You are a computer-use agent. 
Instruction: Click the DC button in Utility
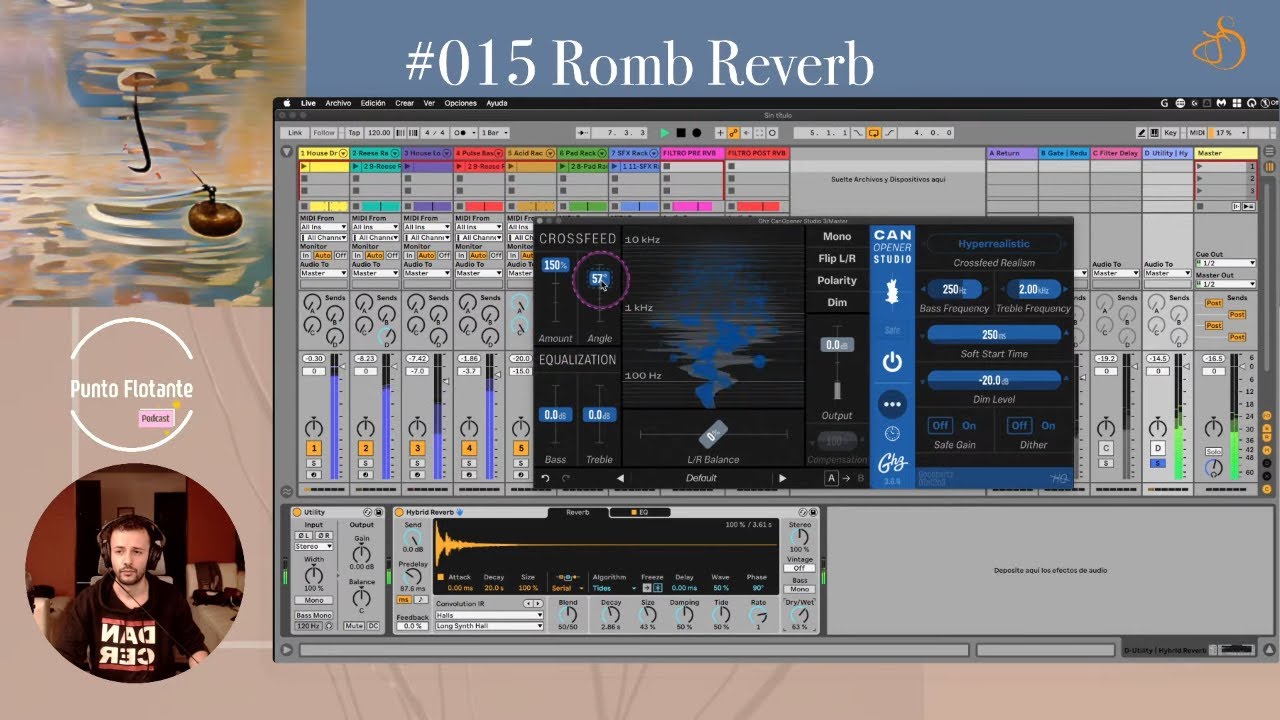click(373, 626)
